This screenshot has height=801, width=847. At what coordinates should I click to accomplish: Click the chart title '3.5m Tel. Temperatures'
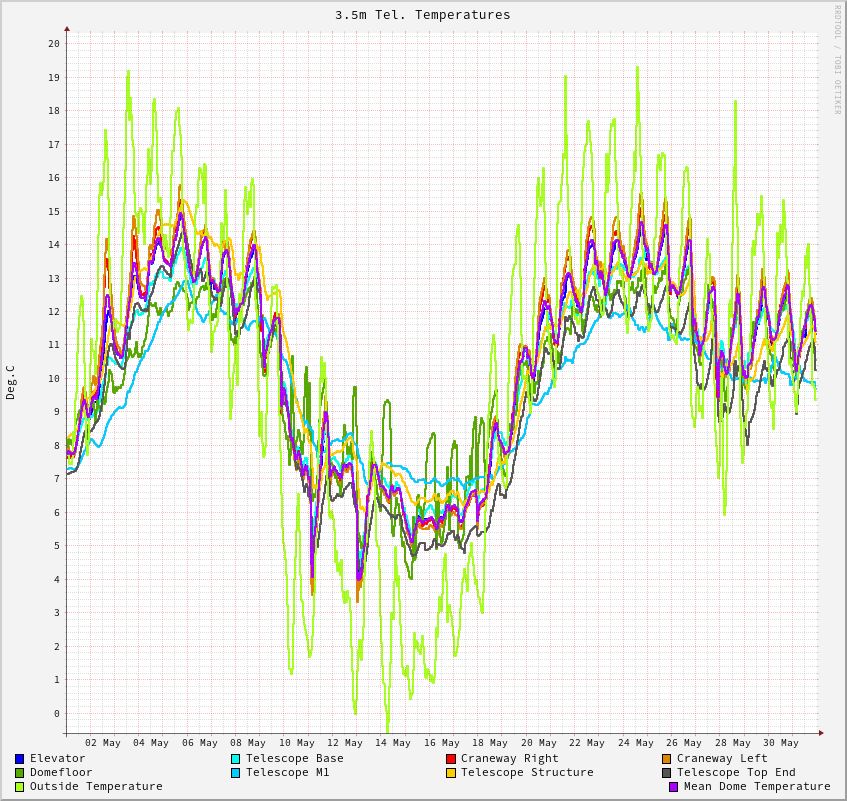(x=422, y=15)
